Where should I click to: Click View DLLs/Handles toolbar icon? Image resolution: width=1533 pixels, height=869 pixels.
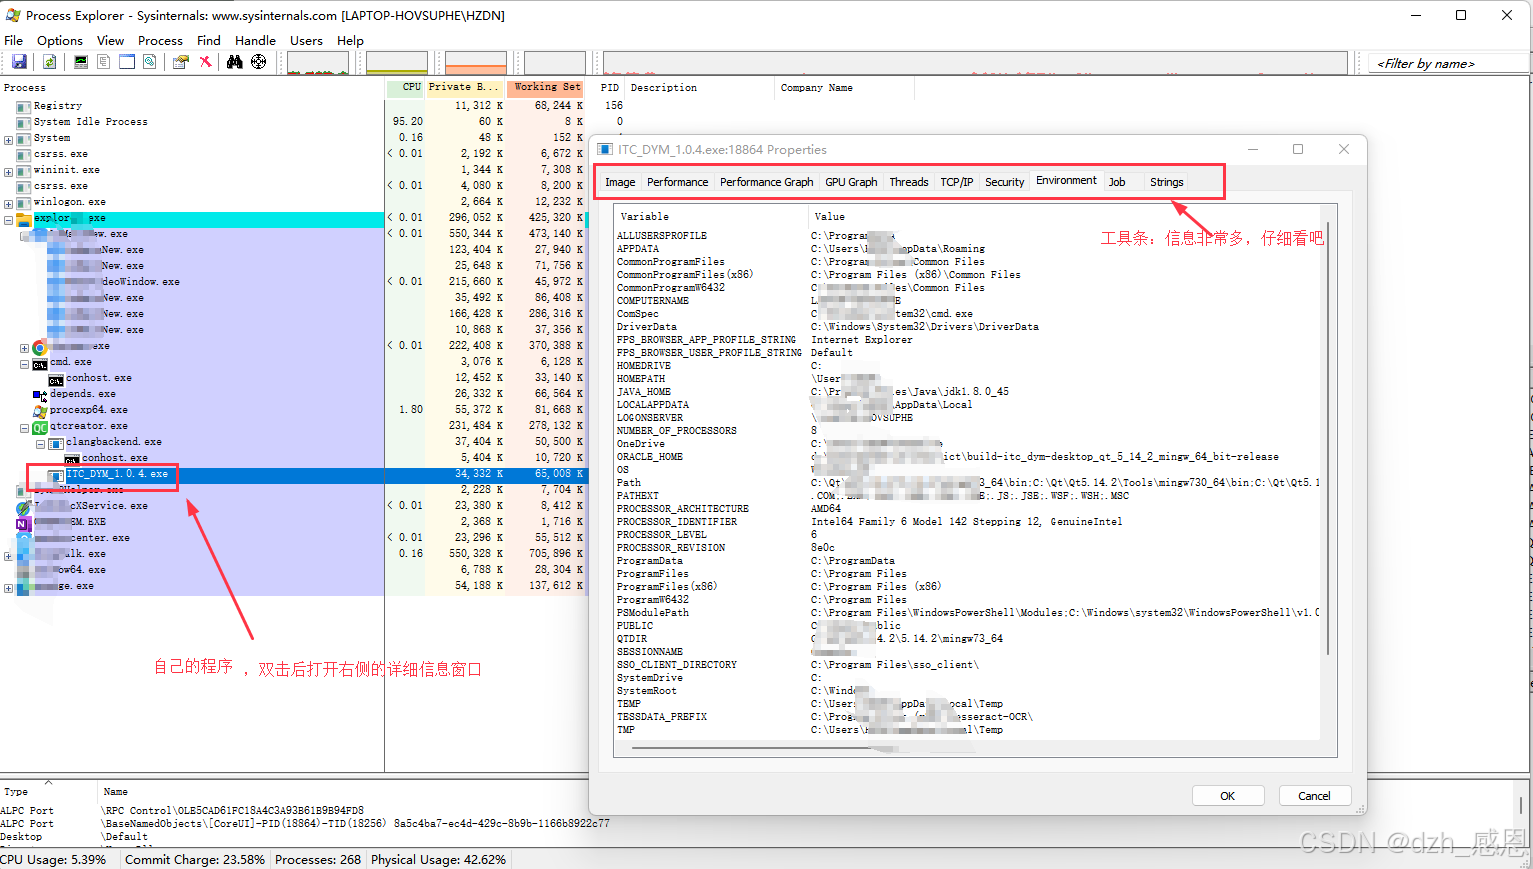[150, 62]
